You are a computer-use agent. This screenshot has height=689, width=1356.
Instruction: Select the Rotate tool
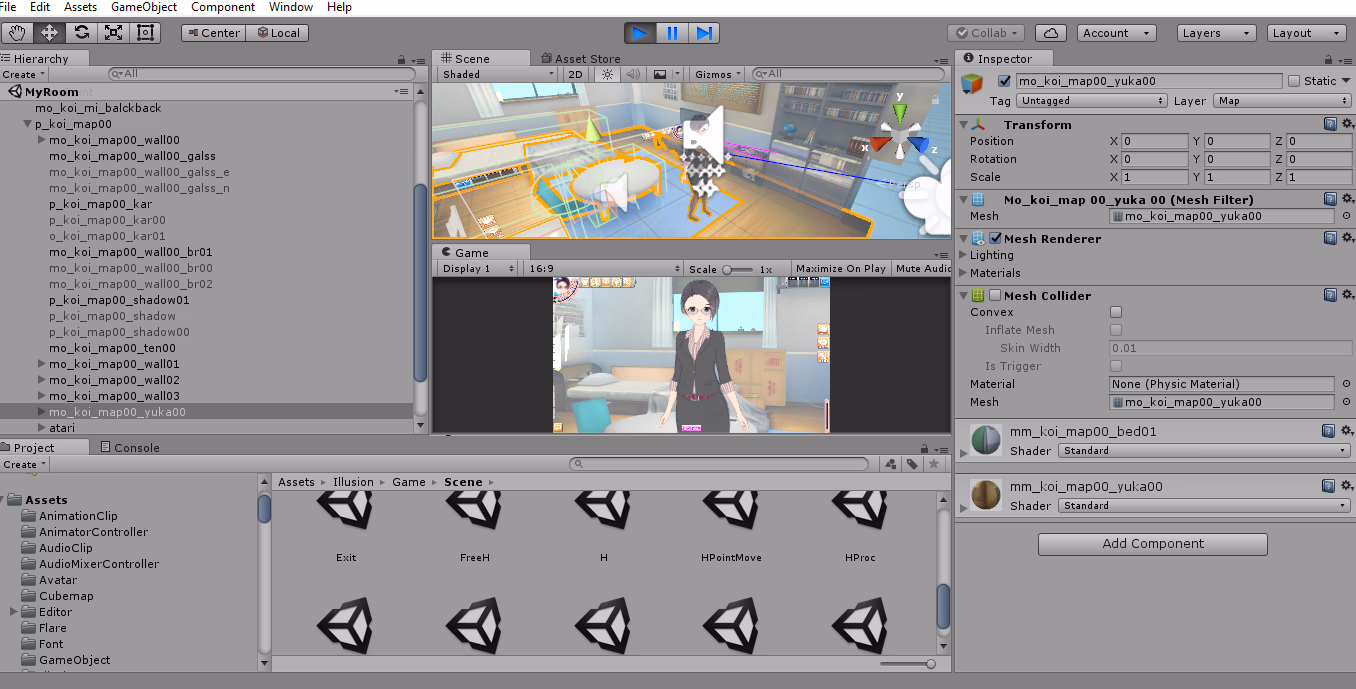coord(81,33)
